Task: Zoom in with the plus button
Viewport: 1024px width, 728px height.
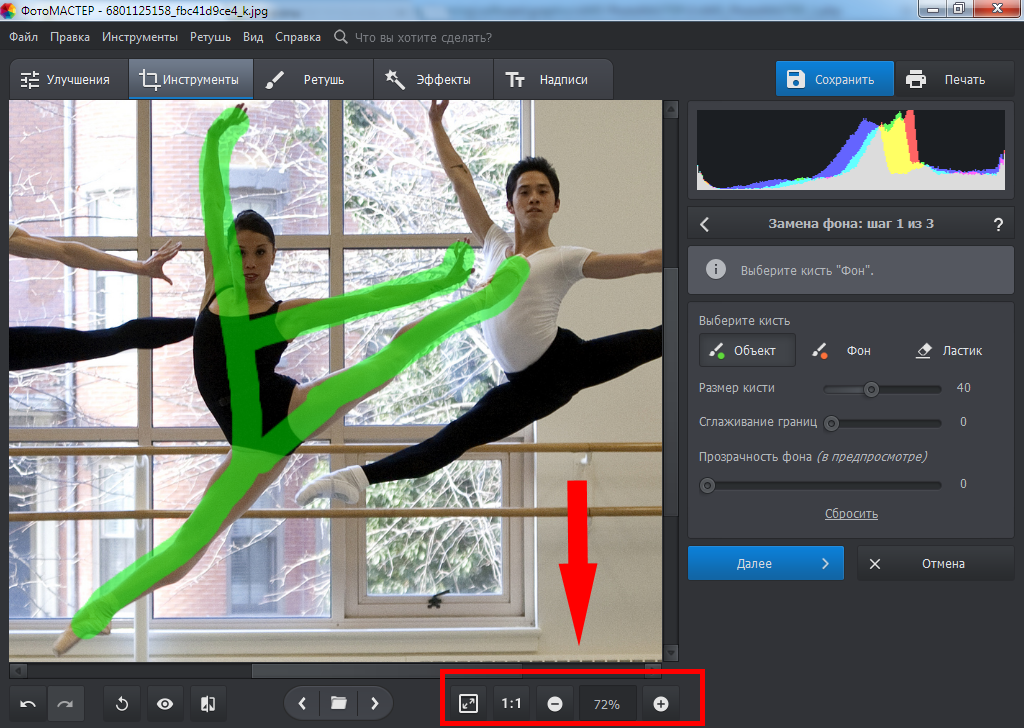Action: click(660, 704)
